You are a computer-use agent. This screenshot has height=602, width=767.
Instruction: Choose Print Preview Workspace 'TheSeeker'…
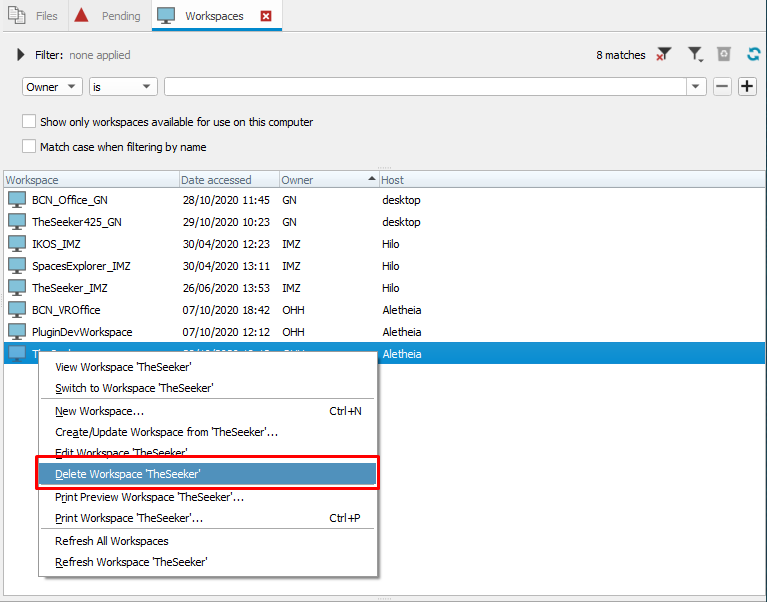(207, 497)
